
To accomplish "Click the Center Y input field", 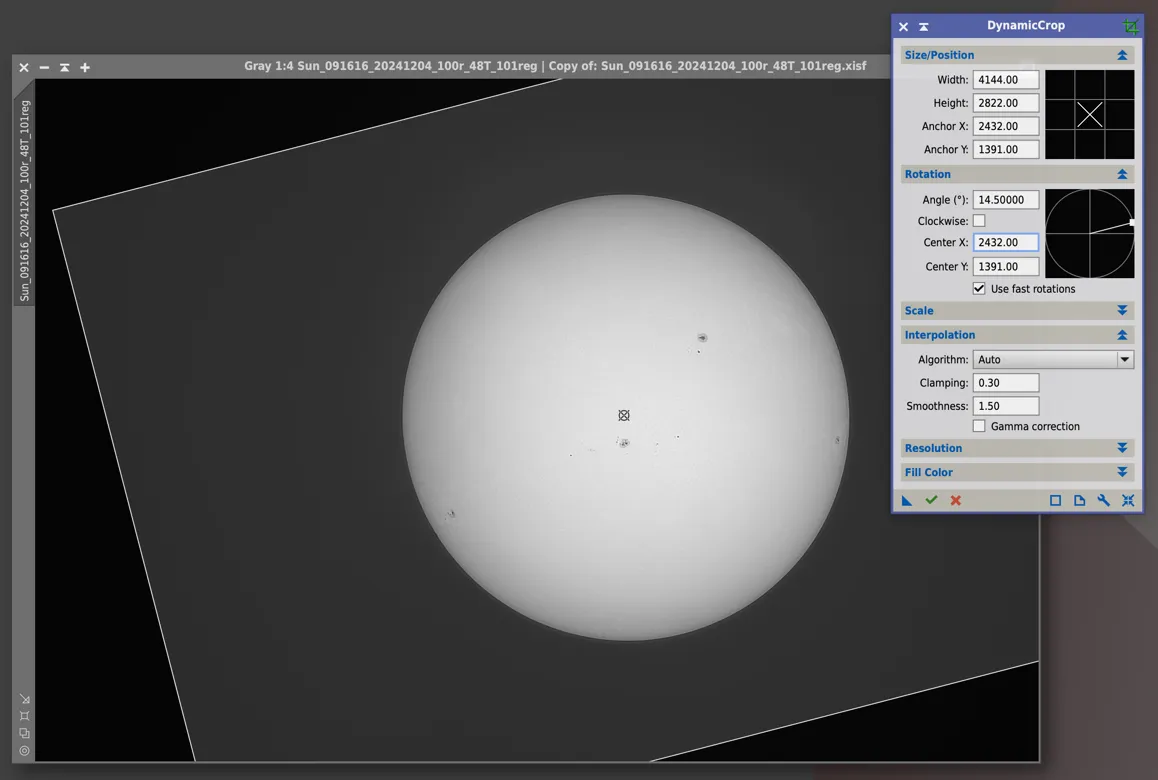I will [1006, 267].
